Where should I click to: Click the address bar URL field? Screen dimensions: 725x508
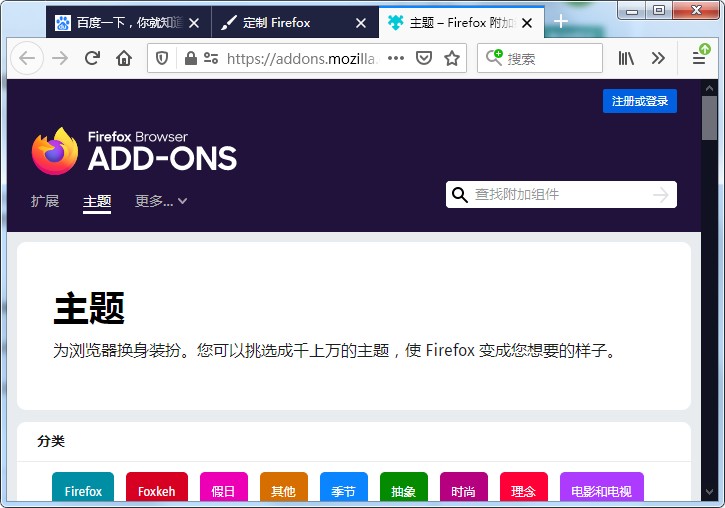click(302, 59)
